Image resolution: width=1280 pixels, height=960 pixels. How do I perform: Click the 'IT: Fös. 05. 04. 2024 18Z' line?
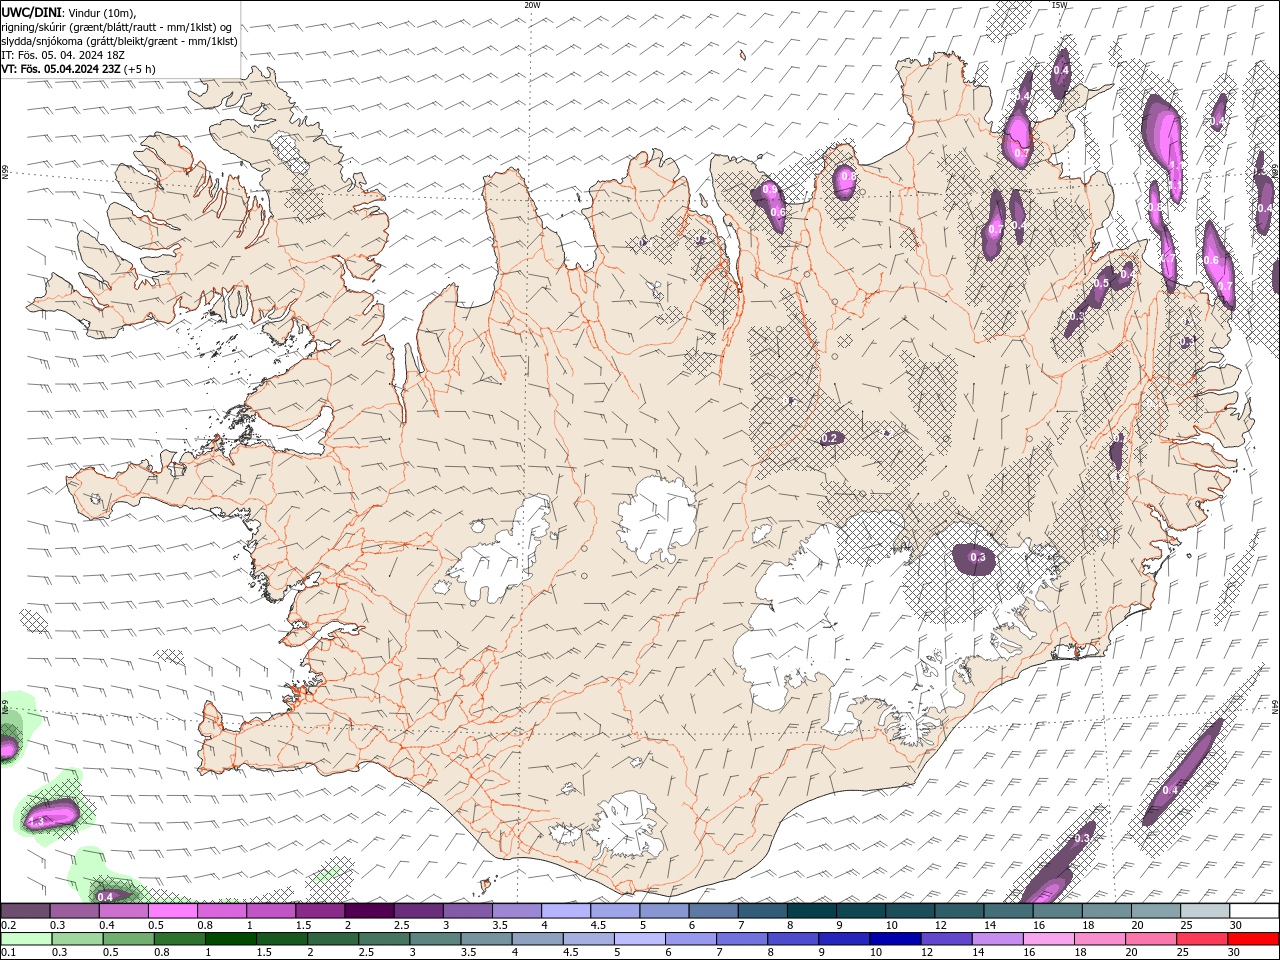coord(63,55)
